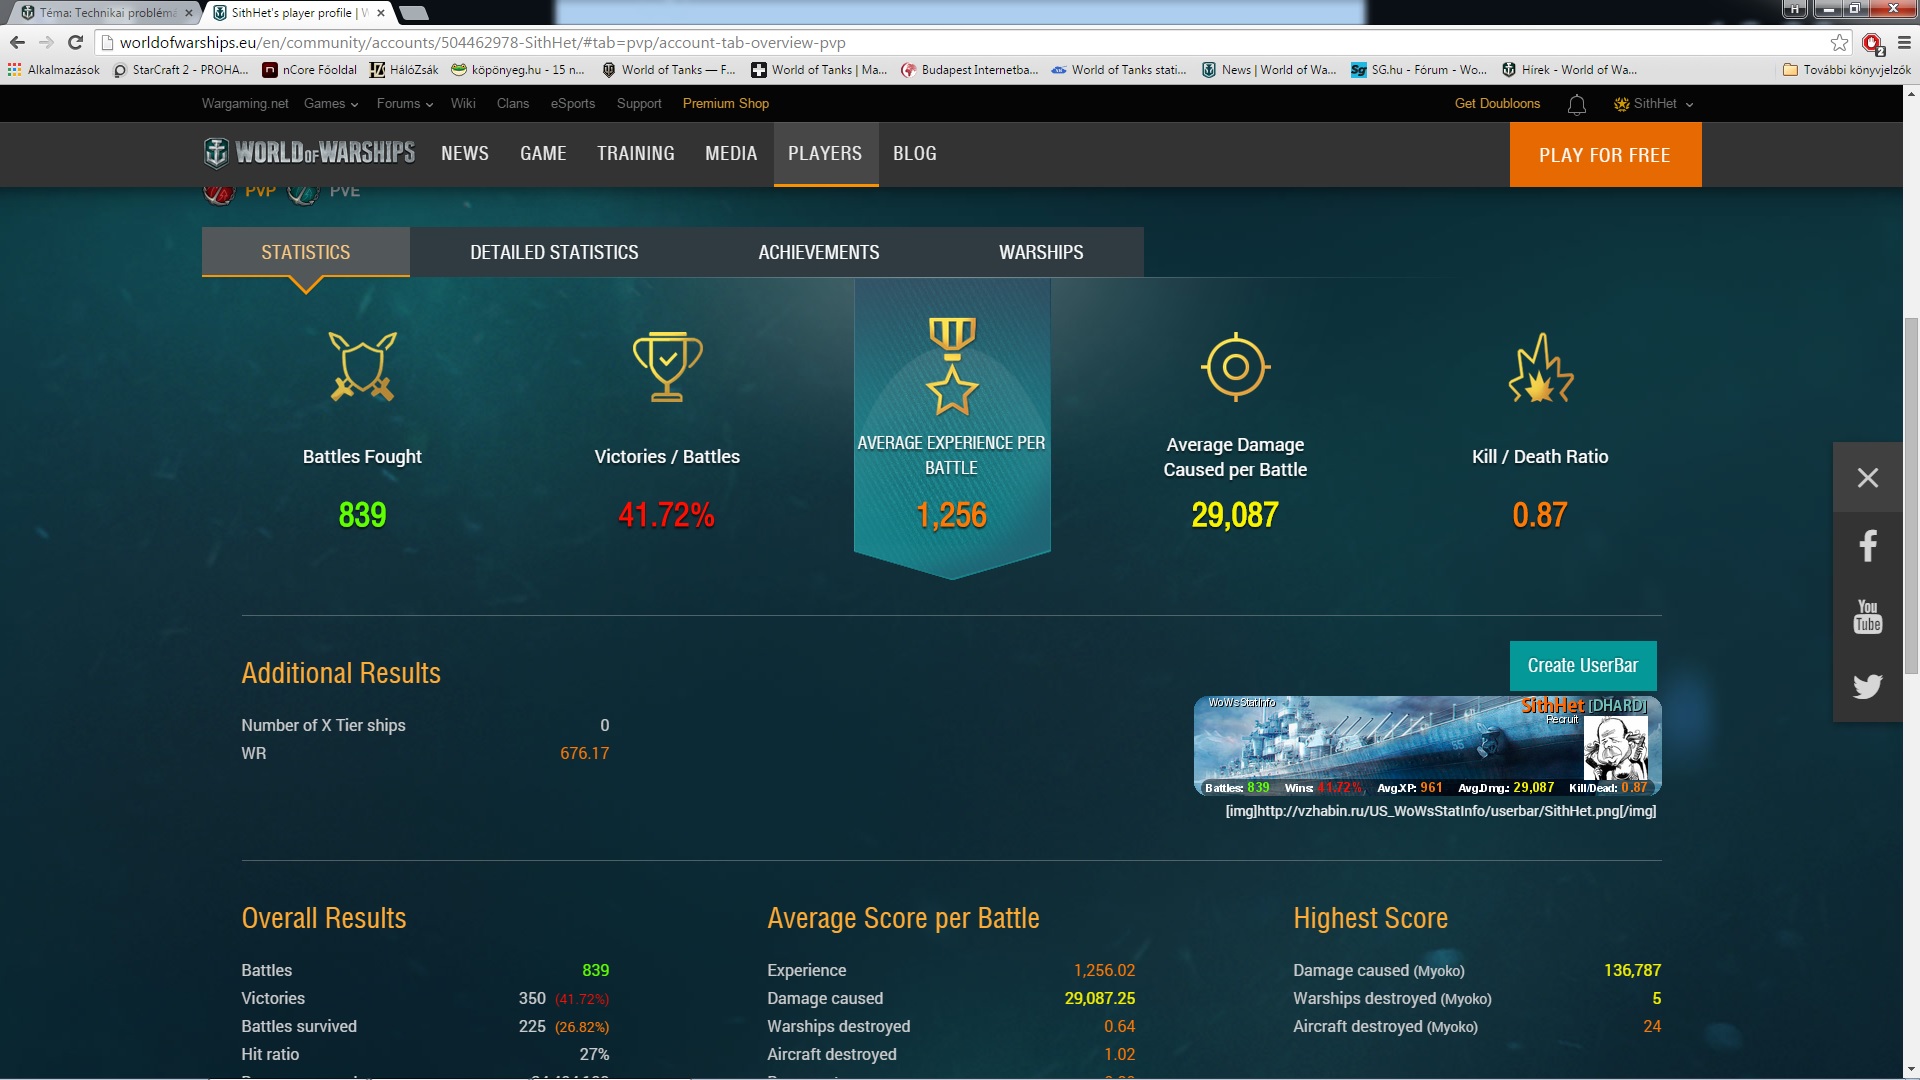The image size is (1920, 1080).
Task: Click the Average Damage target icon
Action: pyautogui.click(x=1235, y=367)
